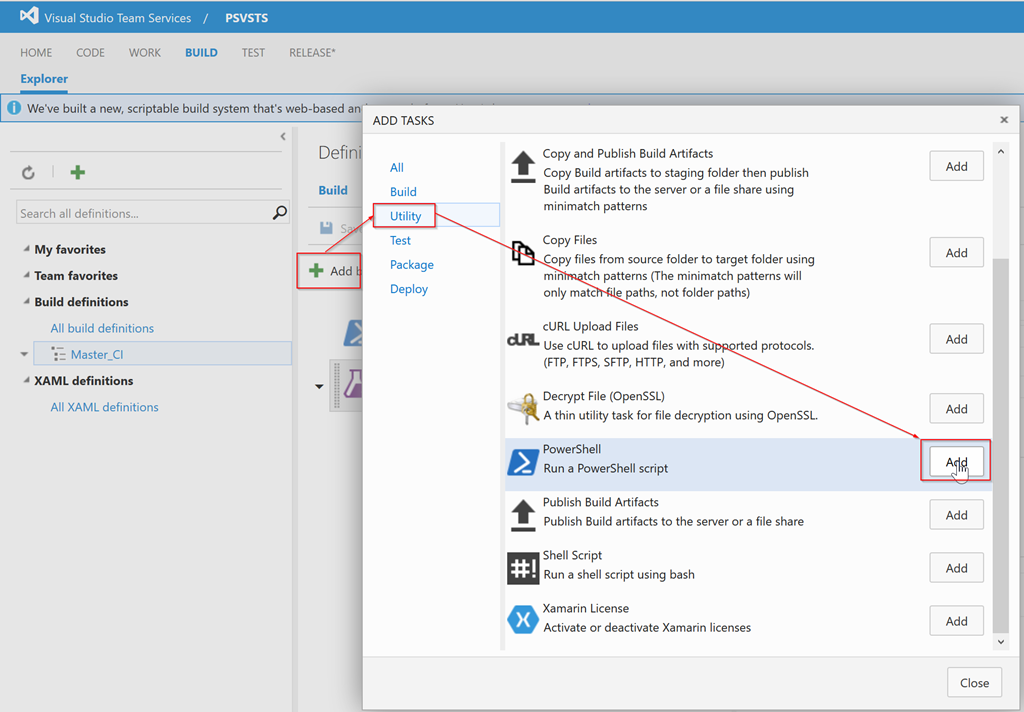Add the PowerShell task
This screenshot has width=1024, height=712.
tap(956, 462)
